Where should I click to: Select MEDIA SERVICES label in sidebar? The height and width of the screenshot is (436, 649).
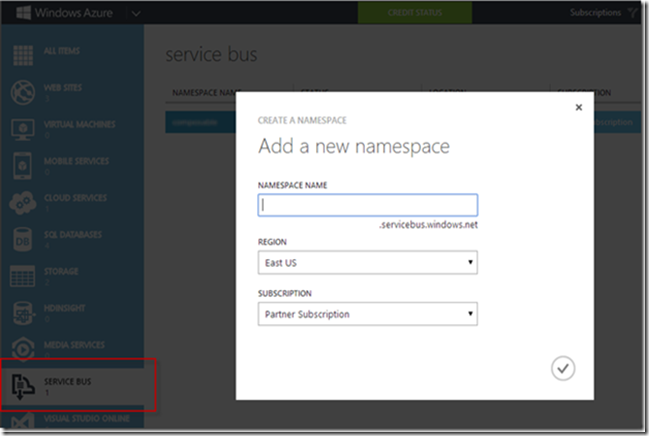click(x=74, y=345)
